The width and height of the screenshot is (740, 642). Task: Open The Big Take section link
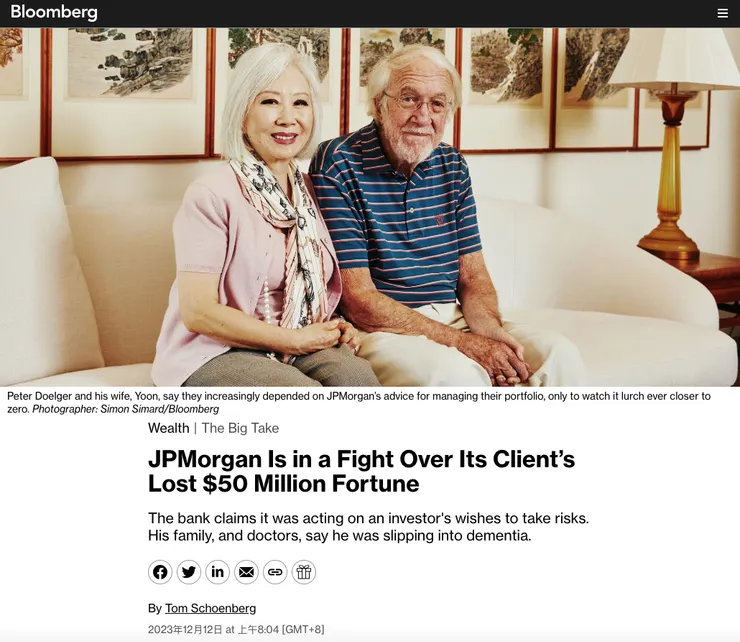click(x=240, y=428)
